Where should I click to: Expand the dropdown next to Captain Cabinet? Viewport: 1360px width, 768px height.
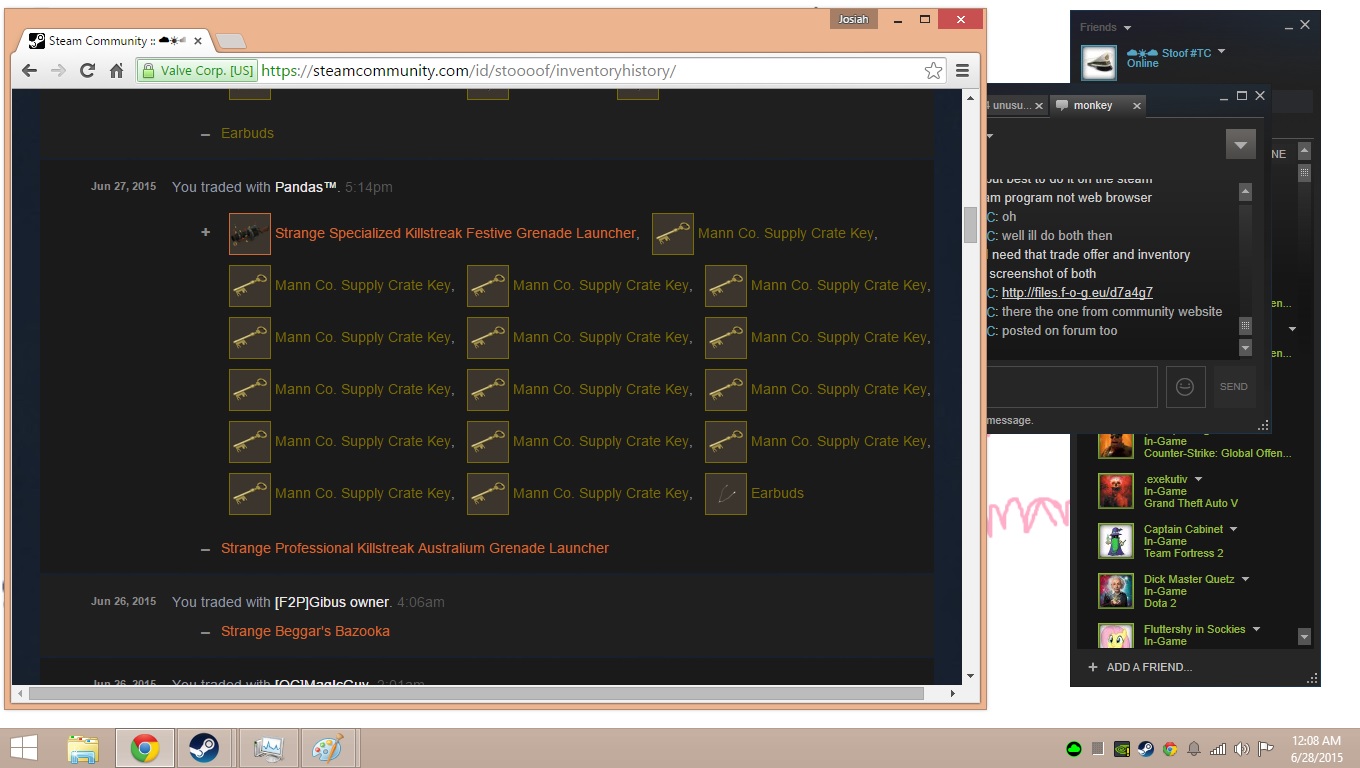1233,529
